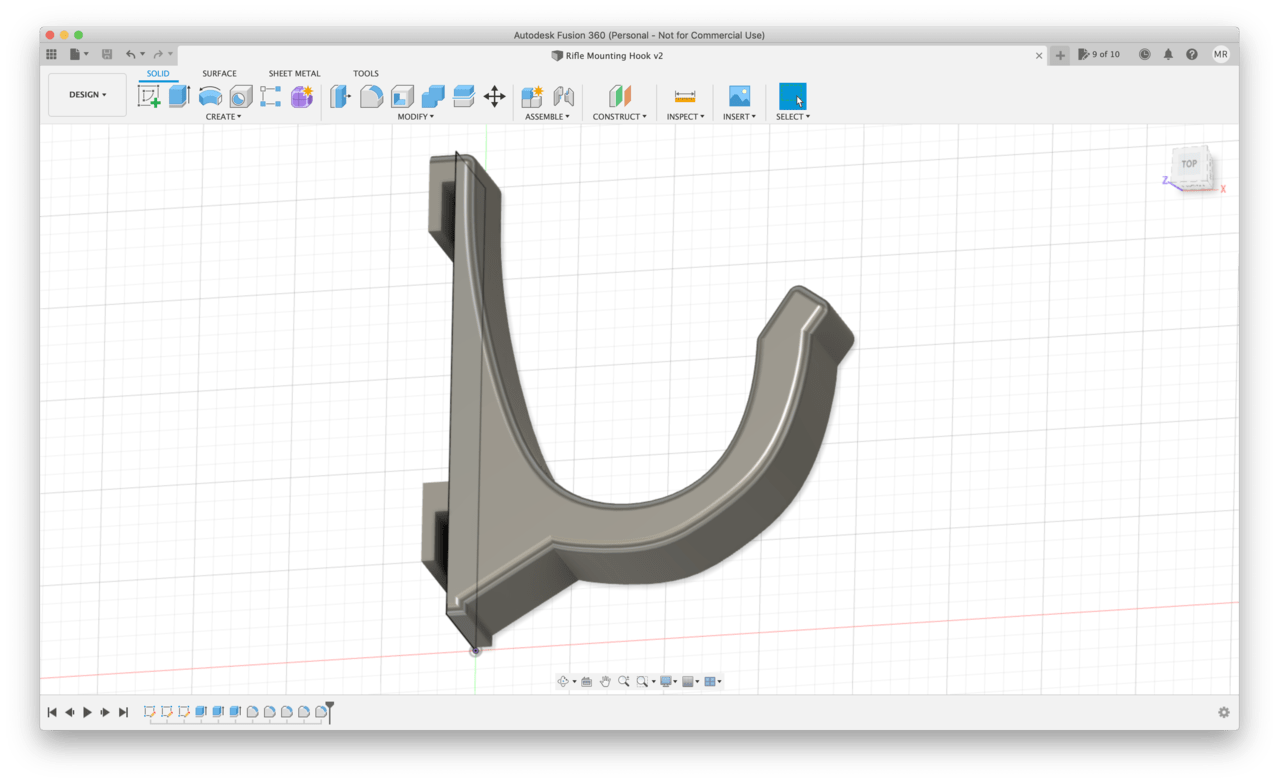This screenshot has width=1279, height=783.
Task: Select the Zoom magnifier tool
Action: 623,681
